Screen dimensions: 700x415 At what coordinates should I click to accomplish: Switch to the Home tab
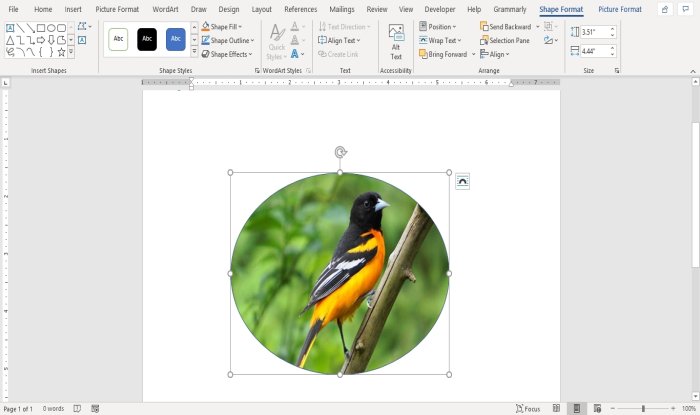tap(43, 9)
